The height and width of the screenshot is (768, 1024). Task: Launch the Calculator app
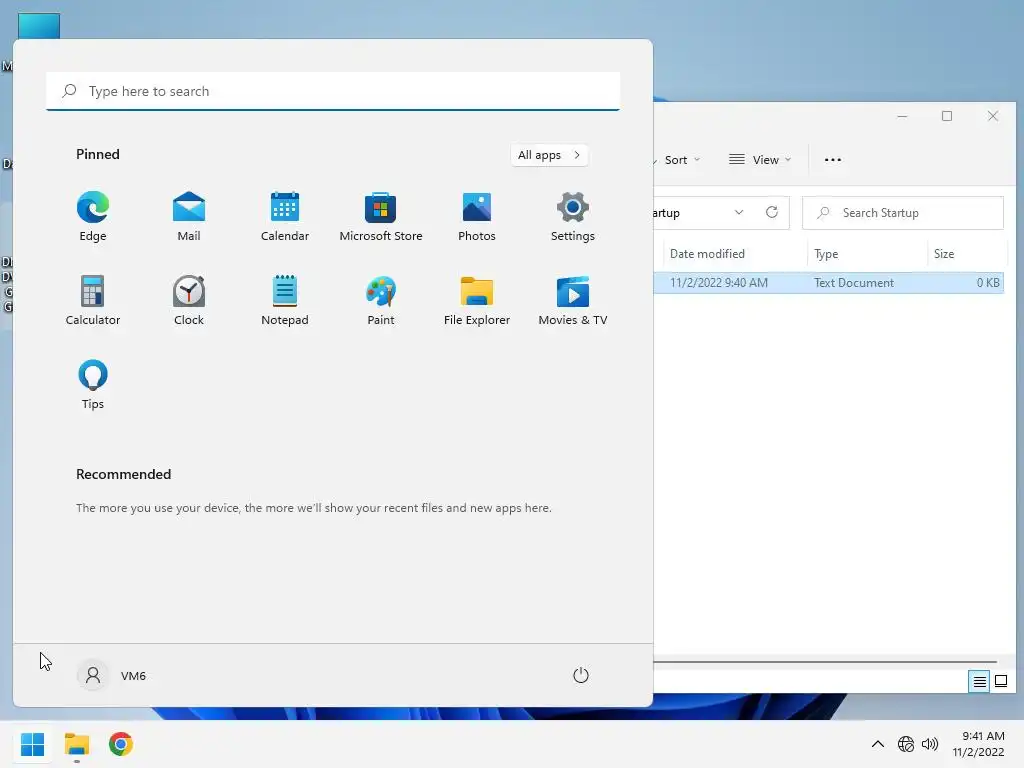point(93,300)
